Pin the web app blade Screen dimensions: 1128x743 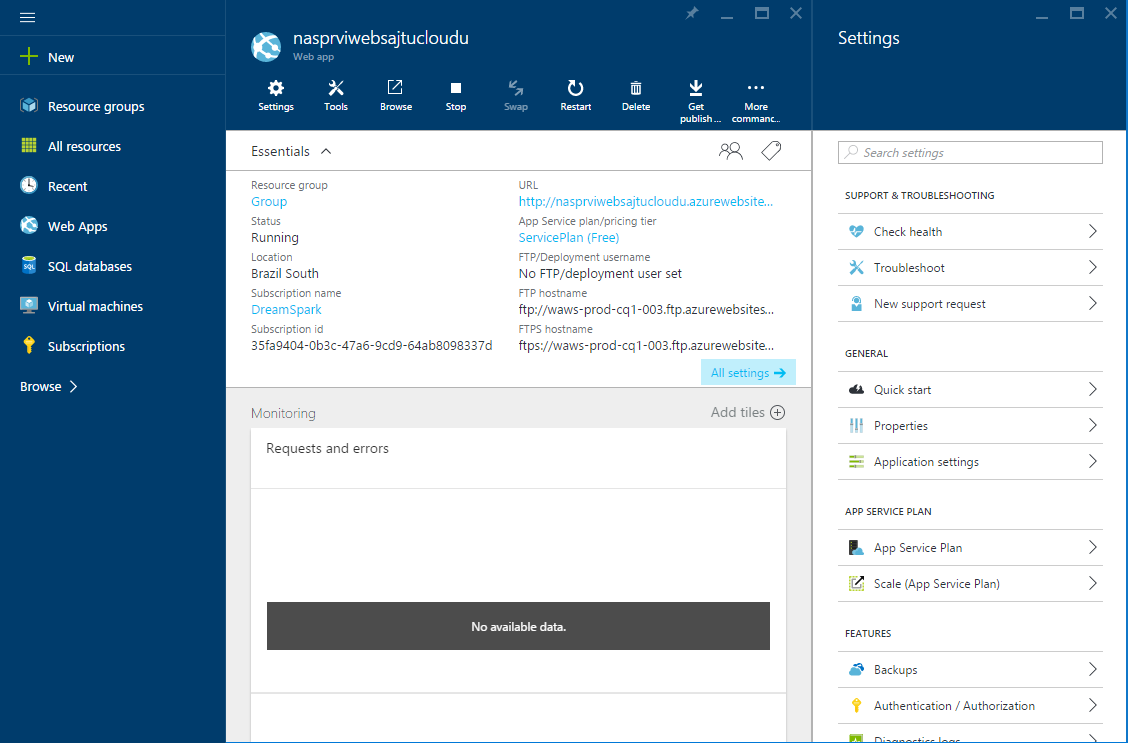click(x=692, y=13)
